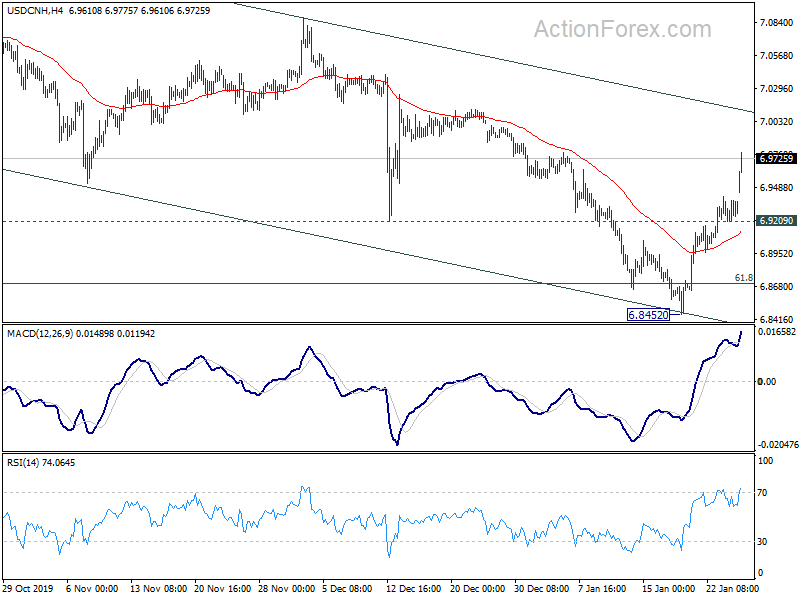This screenshot has height=600, width=800.
Task: Click the 6.86800 price axis label
Action: click(x=777, y=287)
